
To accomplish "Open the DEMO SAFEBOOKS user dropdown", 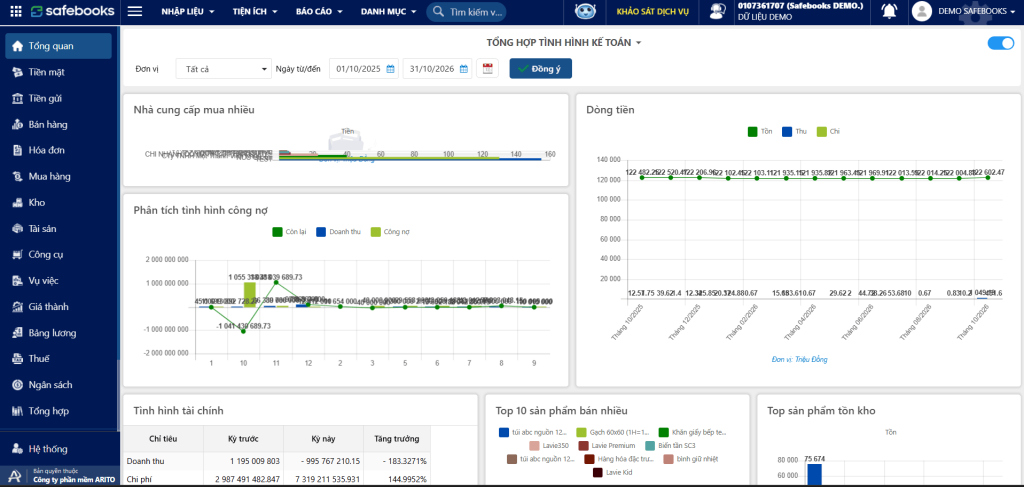I will tap(977, 11).
